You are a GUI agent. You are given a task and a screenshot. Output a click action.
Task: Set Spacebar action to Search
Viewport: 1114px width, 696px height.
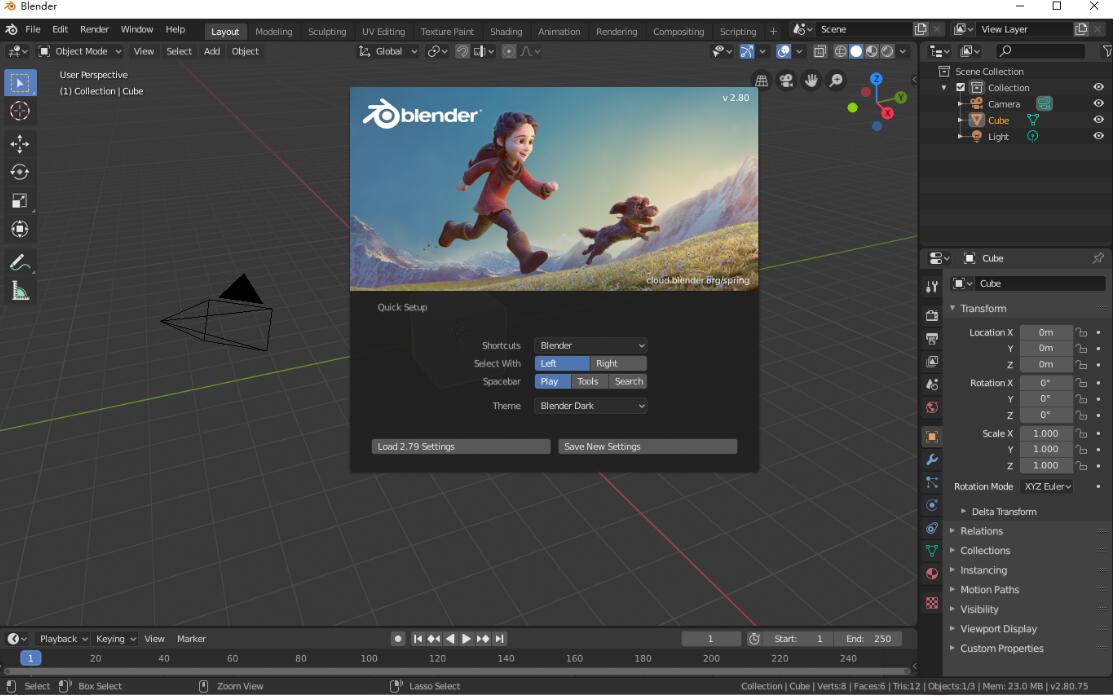628,381
